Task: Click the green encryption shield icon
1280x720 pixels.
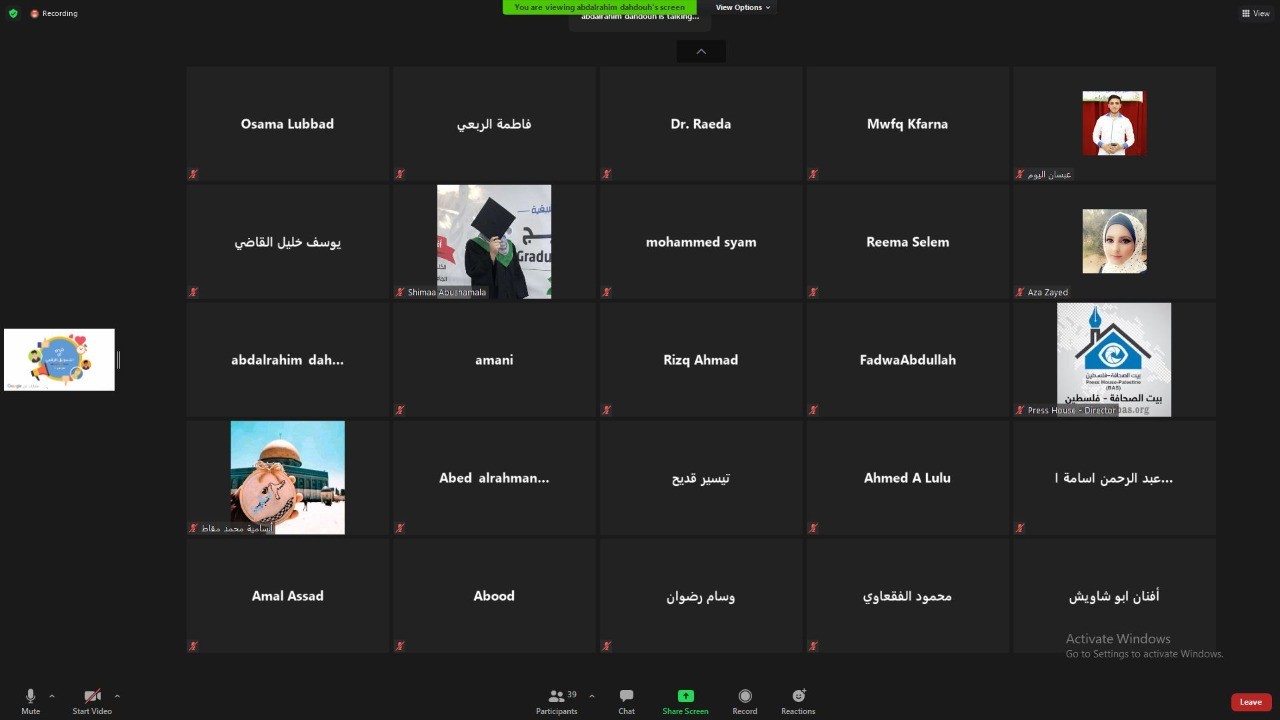Action: 13,13
